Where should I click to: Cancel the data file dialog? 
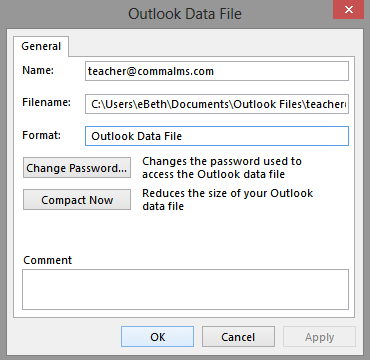238,337
